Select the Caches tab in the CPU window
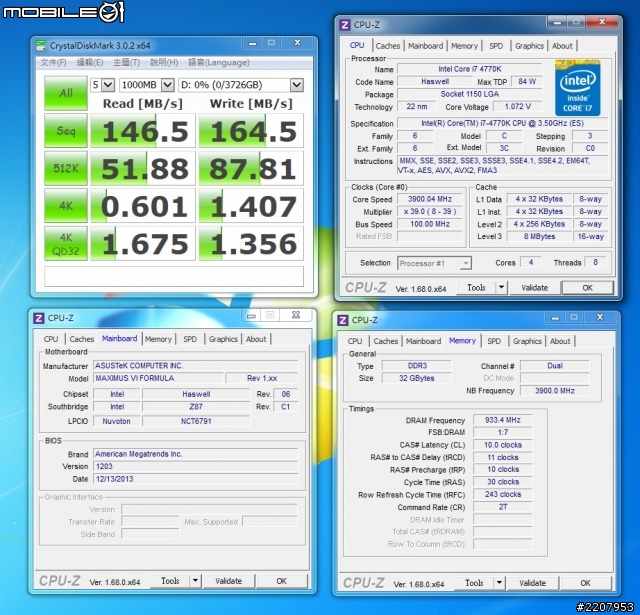Image resolution: width=640 pixels, height=615 pixels. [388, 46]
